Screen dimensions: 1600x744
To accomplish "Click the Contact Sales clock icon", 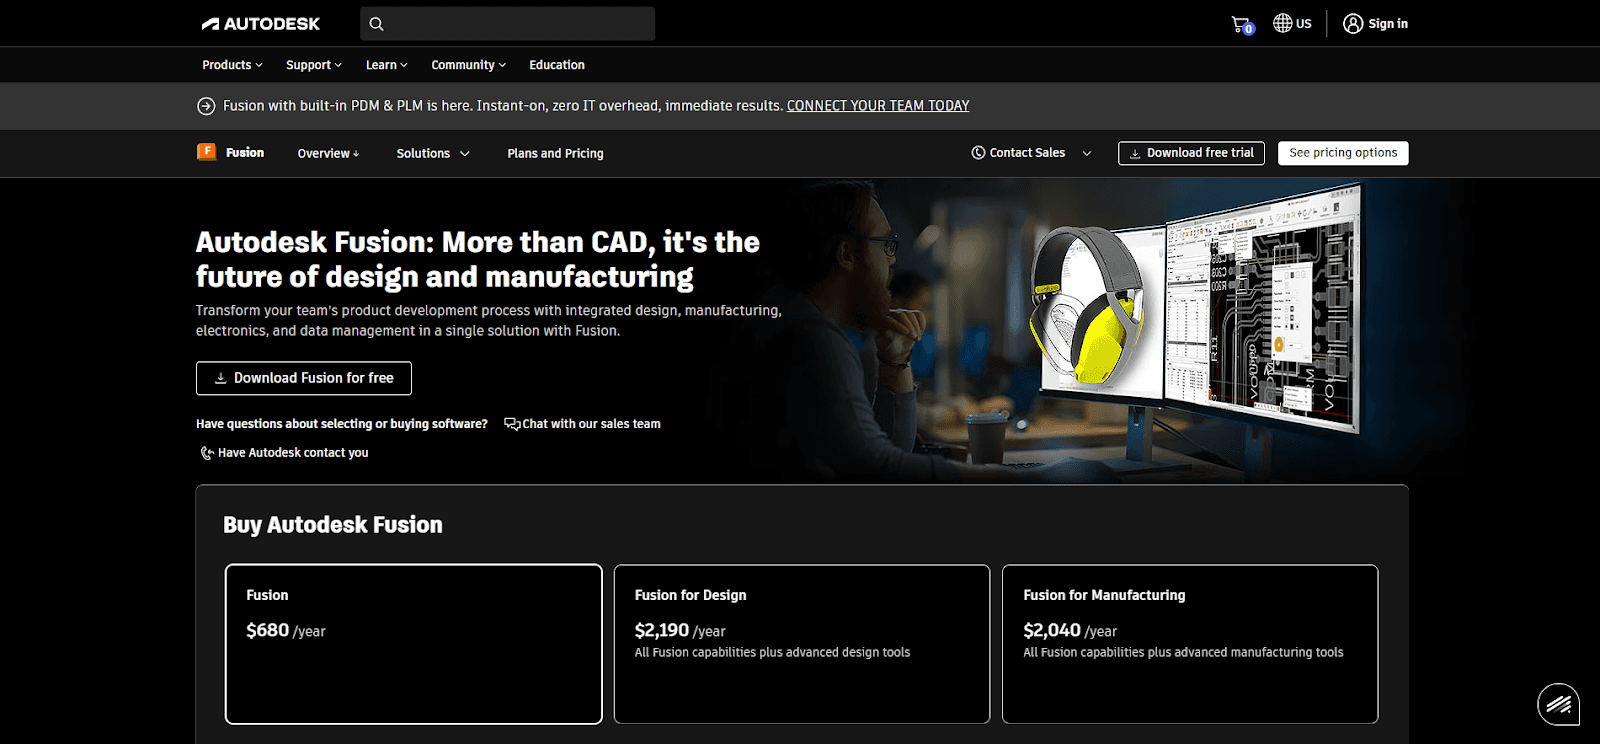I will click(x=978, y=153).
